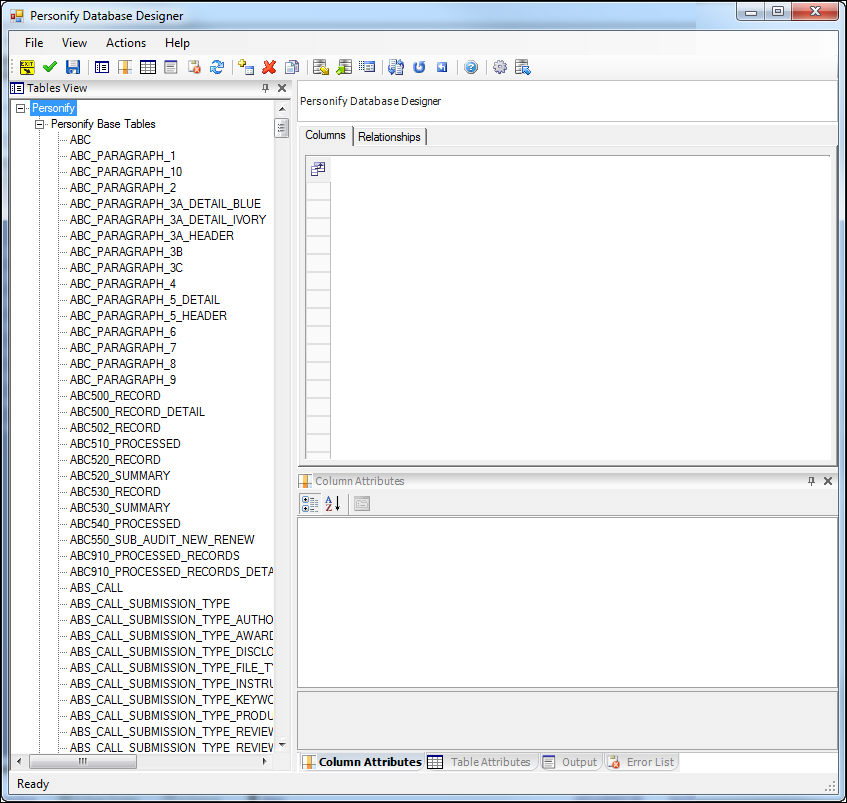847x803 pixels.
Task: Collapse the Personify Base Tables node
Action: (39, 124)
